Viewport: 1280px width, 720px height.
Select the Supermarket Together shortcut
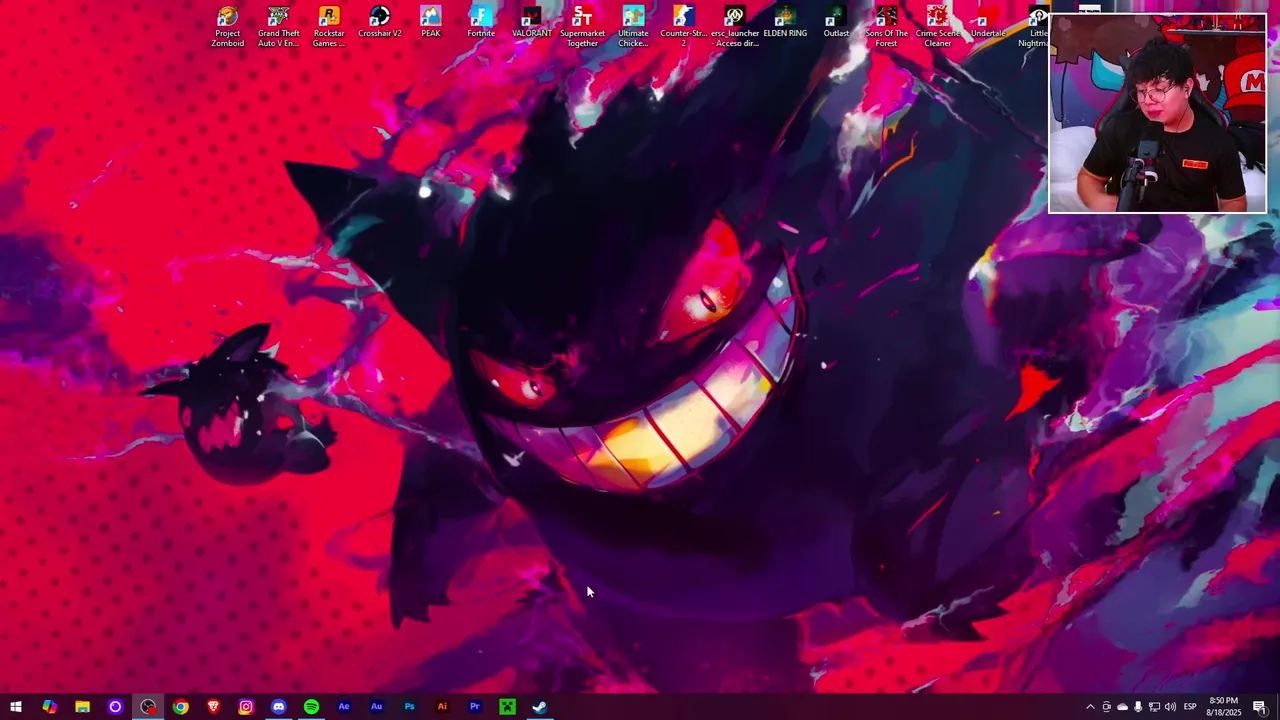582,27
